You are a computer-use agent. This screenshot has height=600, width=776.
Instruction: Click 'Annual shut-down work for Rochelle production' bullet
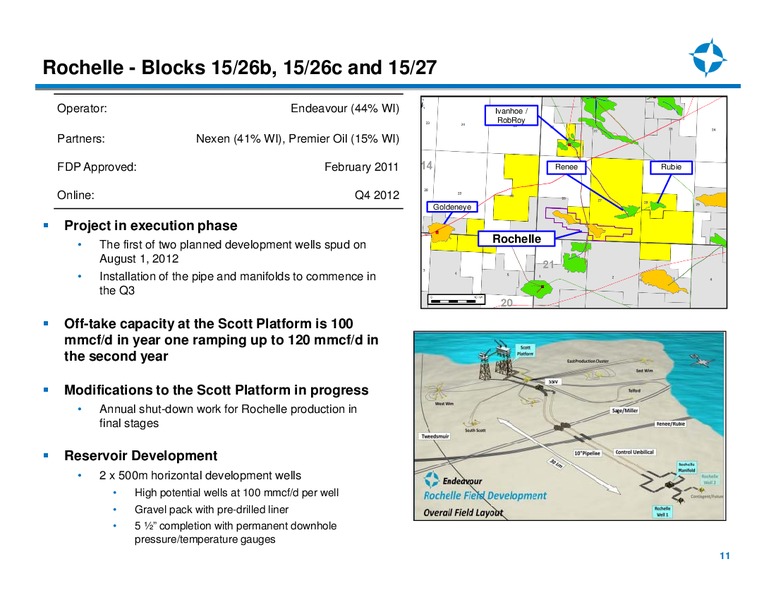pos(228,416)
